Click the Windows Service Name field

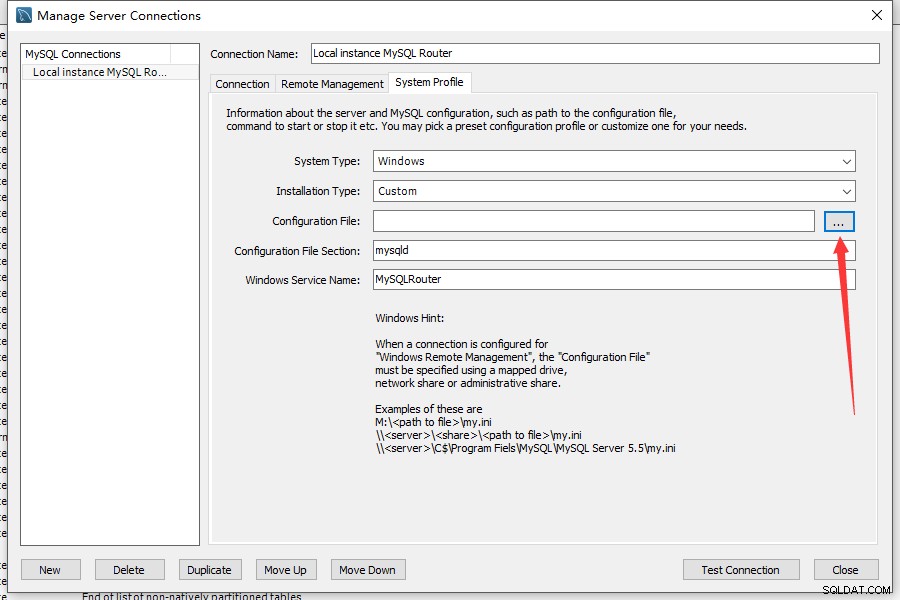pyautogui.click(x=614, y=280)
